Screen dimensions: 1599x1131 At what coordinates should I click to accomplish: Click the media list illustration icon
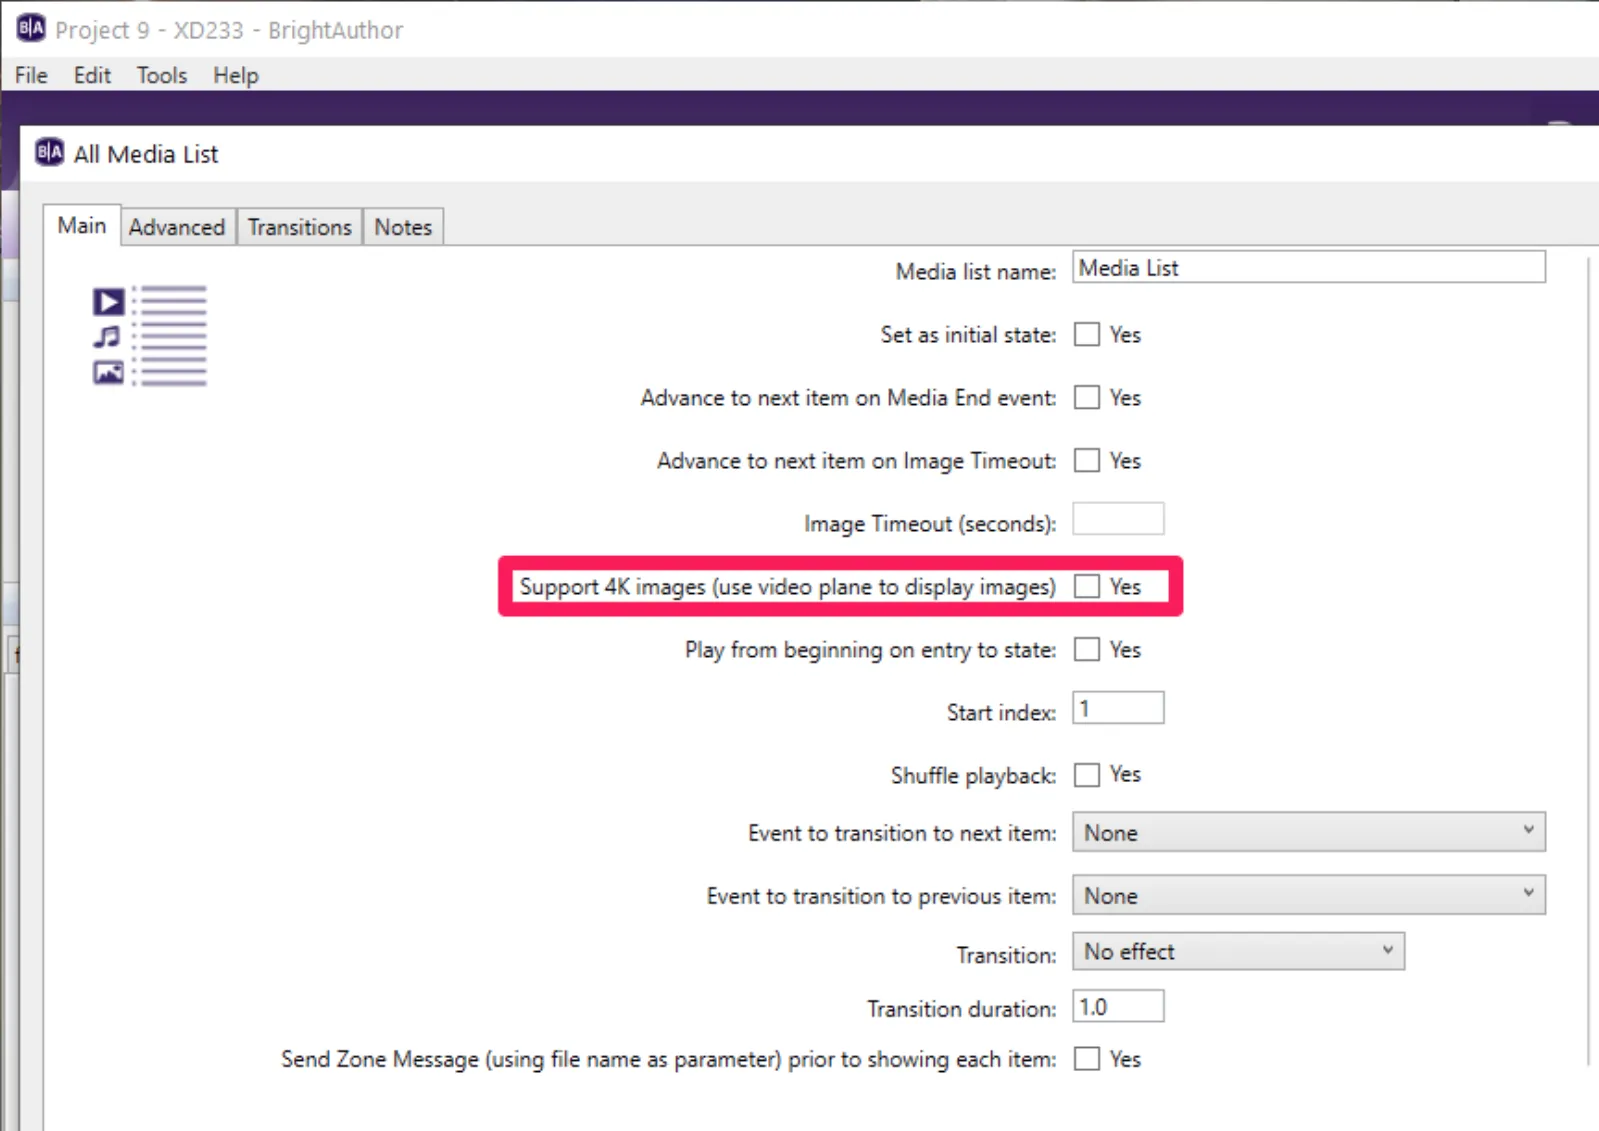150,336
